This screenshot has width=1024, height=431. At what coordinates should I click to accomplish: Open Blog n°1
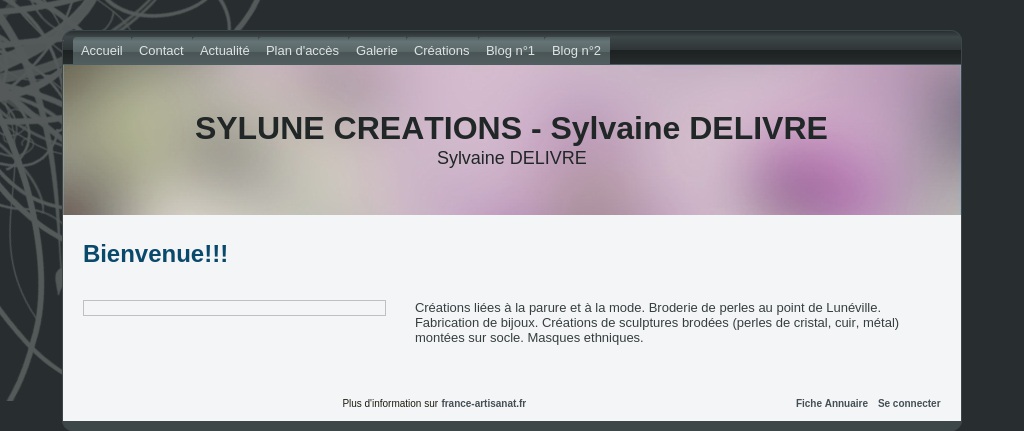tap(511, 51)
